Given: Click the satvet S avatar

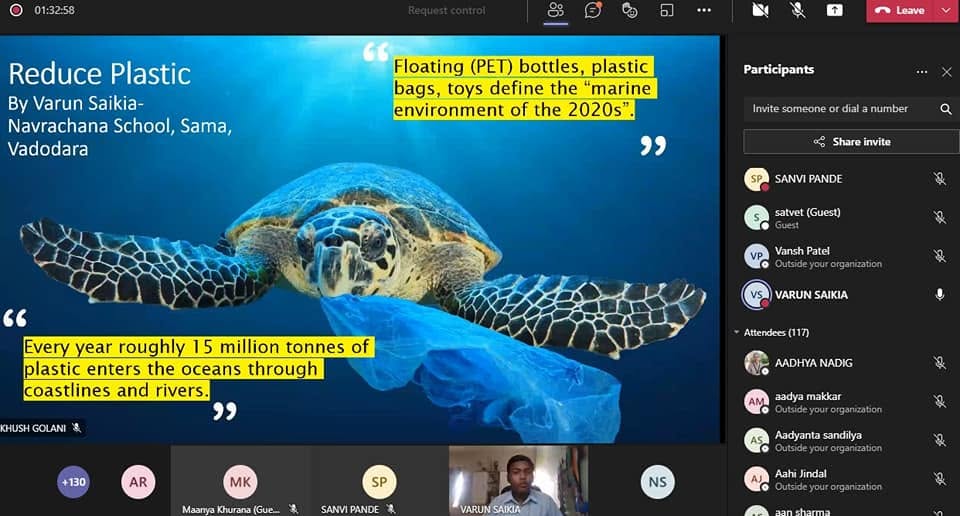Looking at the screenshot, I should [x=756, y=217].
